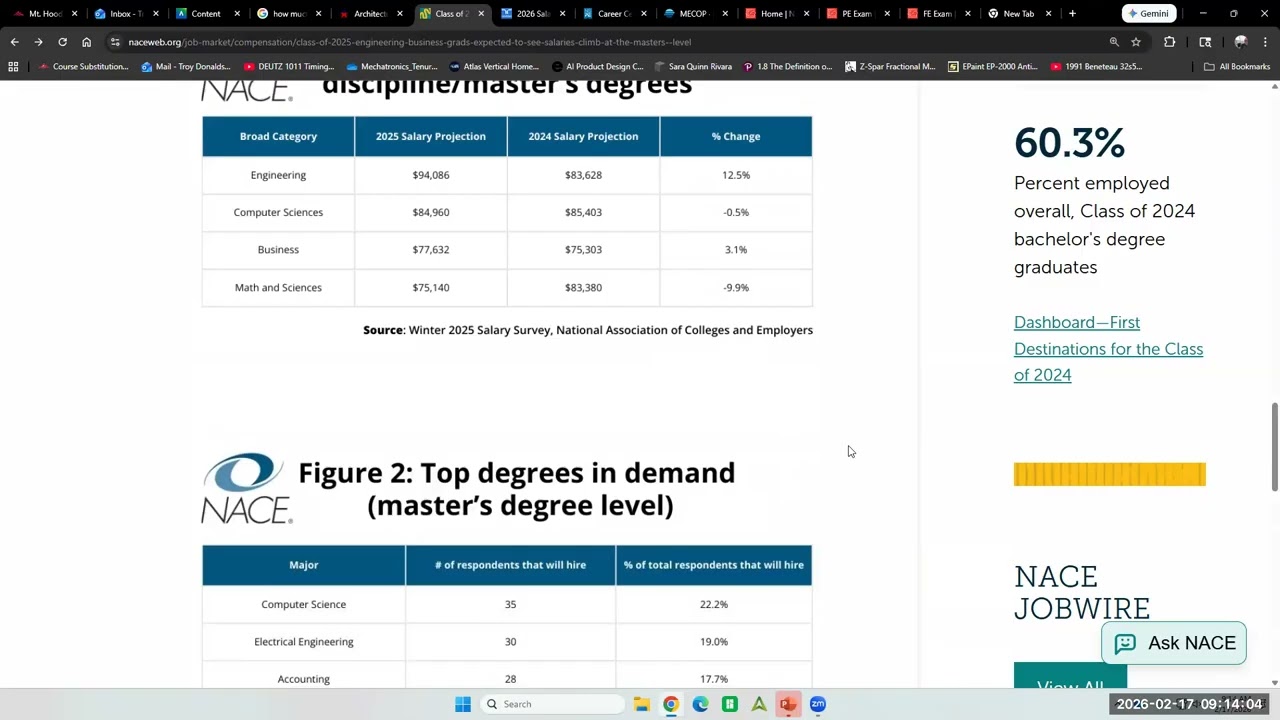This screenshot has height=720, width=1280.
Task: Go forward in browser history
Action: (38, 42)
